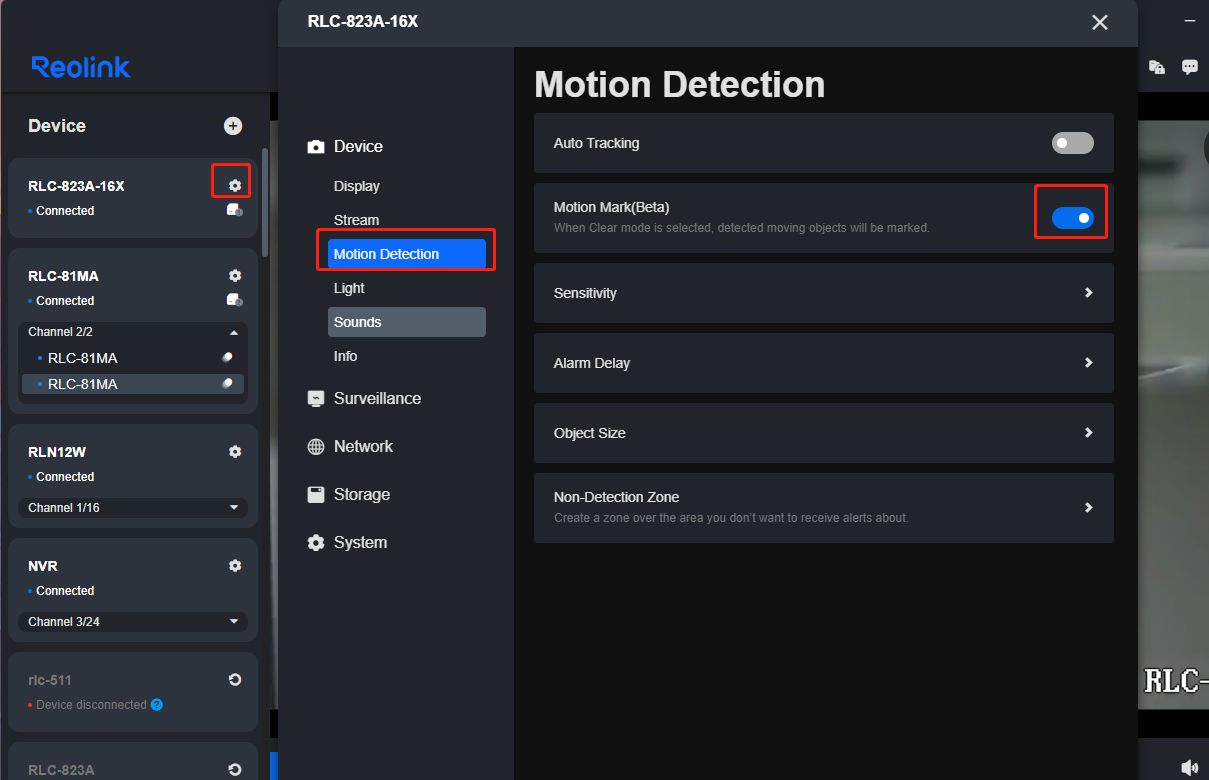Select Stream in Device submenu

(x=356, y=220)
